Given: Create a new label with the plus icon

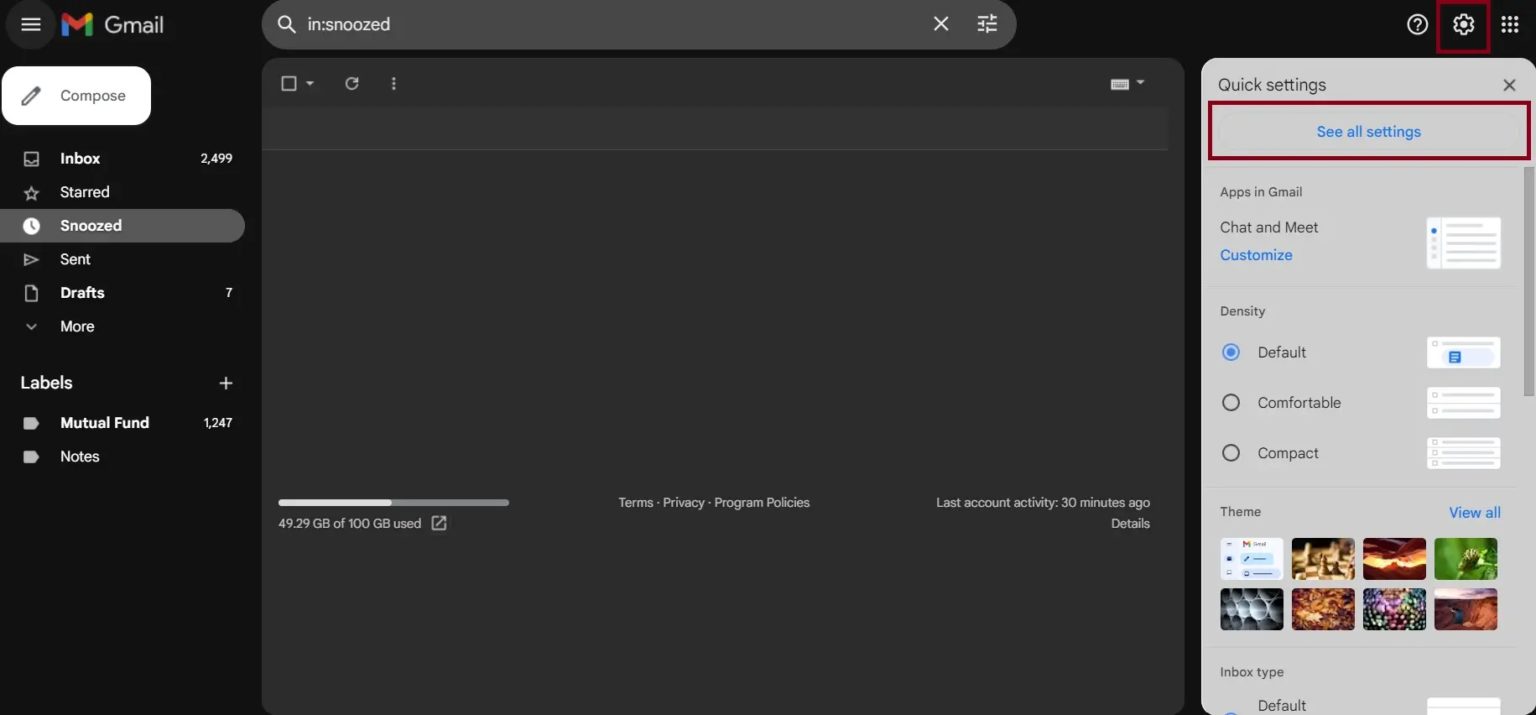Looking at the screenshot, I should click(x=226, y=382).
